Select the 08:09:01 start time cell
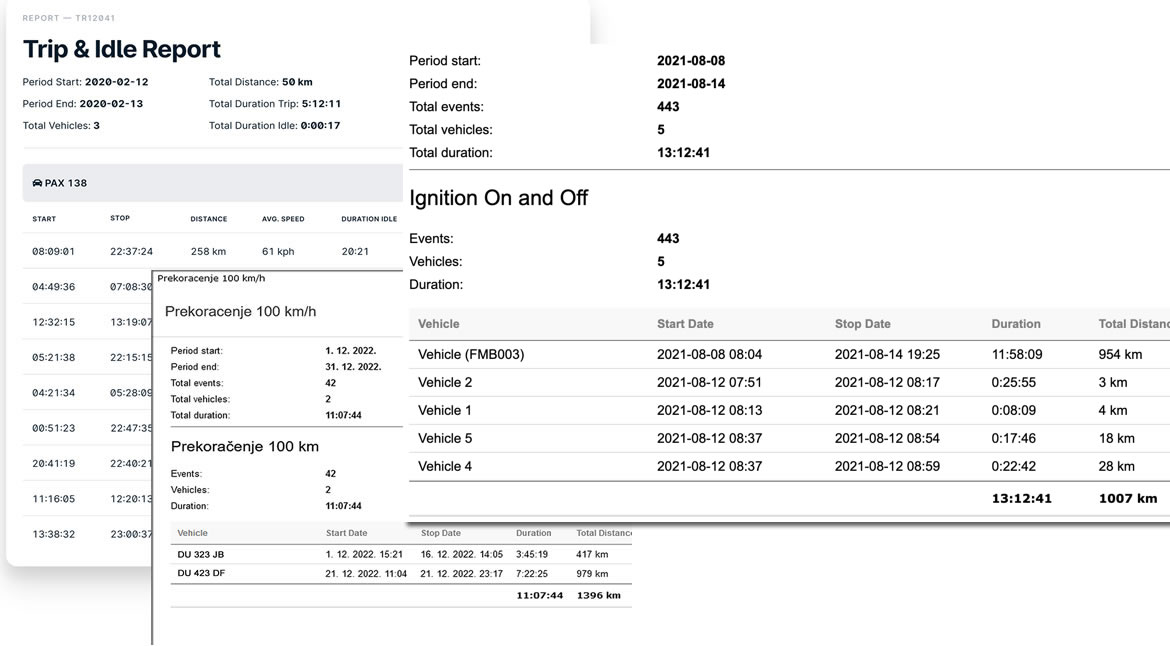Screen dimensions: 1170x646 click(x=54, y=251)
